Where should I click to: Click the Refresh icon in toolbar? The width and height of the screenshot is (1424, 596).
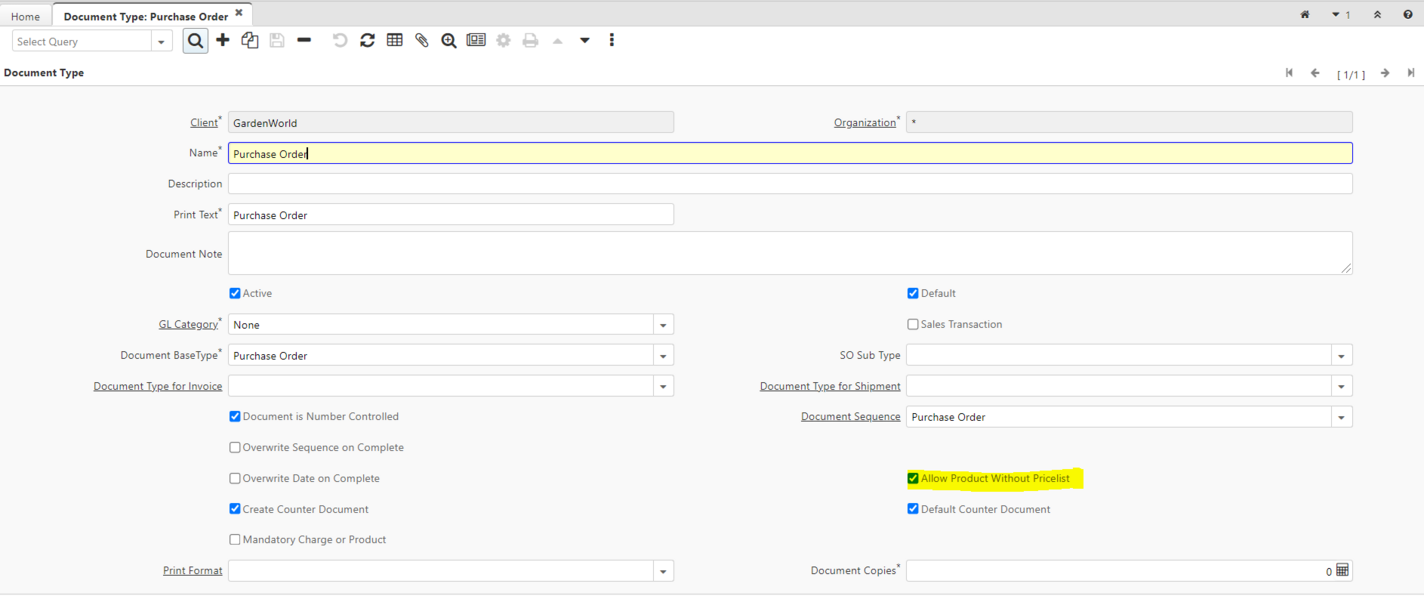(367, 40)
